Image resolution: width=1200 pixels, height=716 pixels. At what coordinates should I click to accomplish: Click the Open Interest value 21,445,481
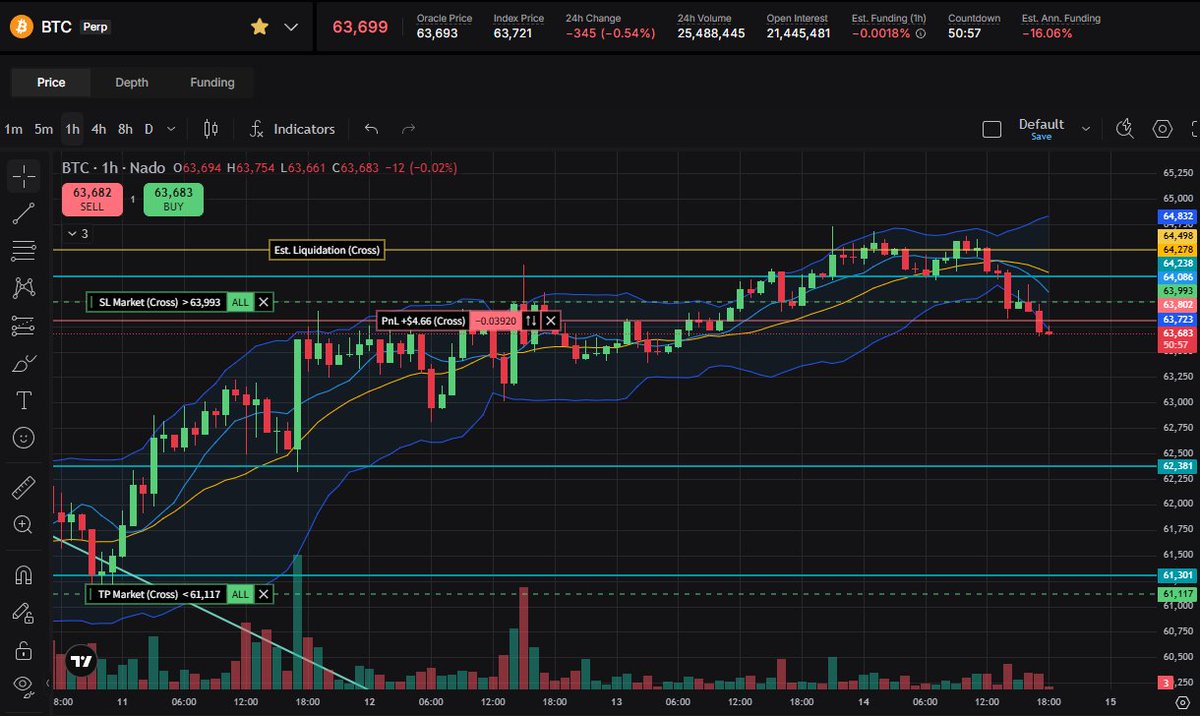tap(799, 33)
